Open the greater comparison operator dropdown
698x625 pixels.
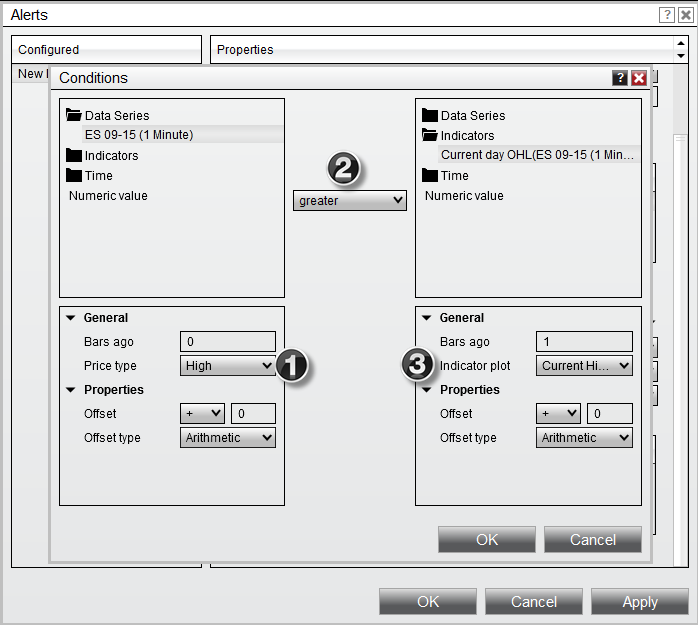(x=350, y=201)
